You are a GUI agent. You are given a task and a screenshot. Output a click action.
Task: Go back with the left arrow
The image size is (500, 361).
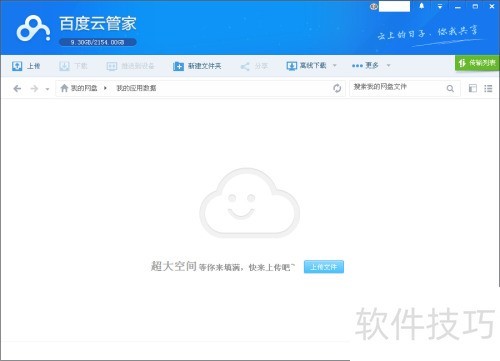[x=17, y=88]
